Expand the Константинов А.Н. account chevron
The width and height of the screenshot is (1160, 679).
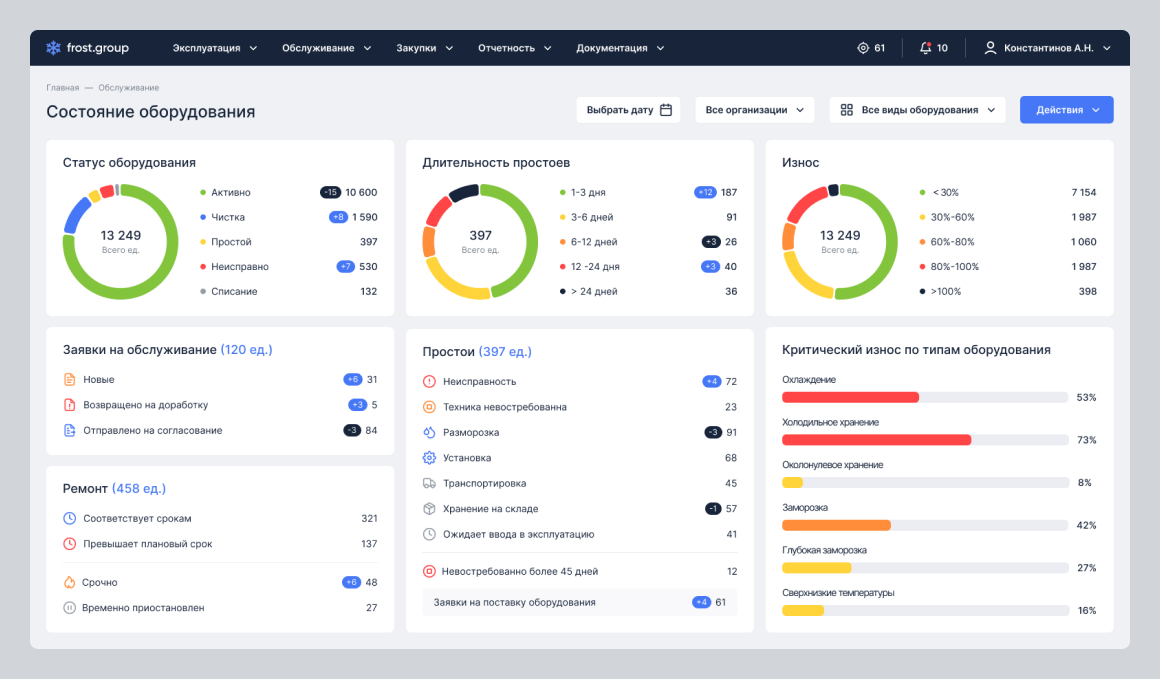[x=1107, y=48]
